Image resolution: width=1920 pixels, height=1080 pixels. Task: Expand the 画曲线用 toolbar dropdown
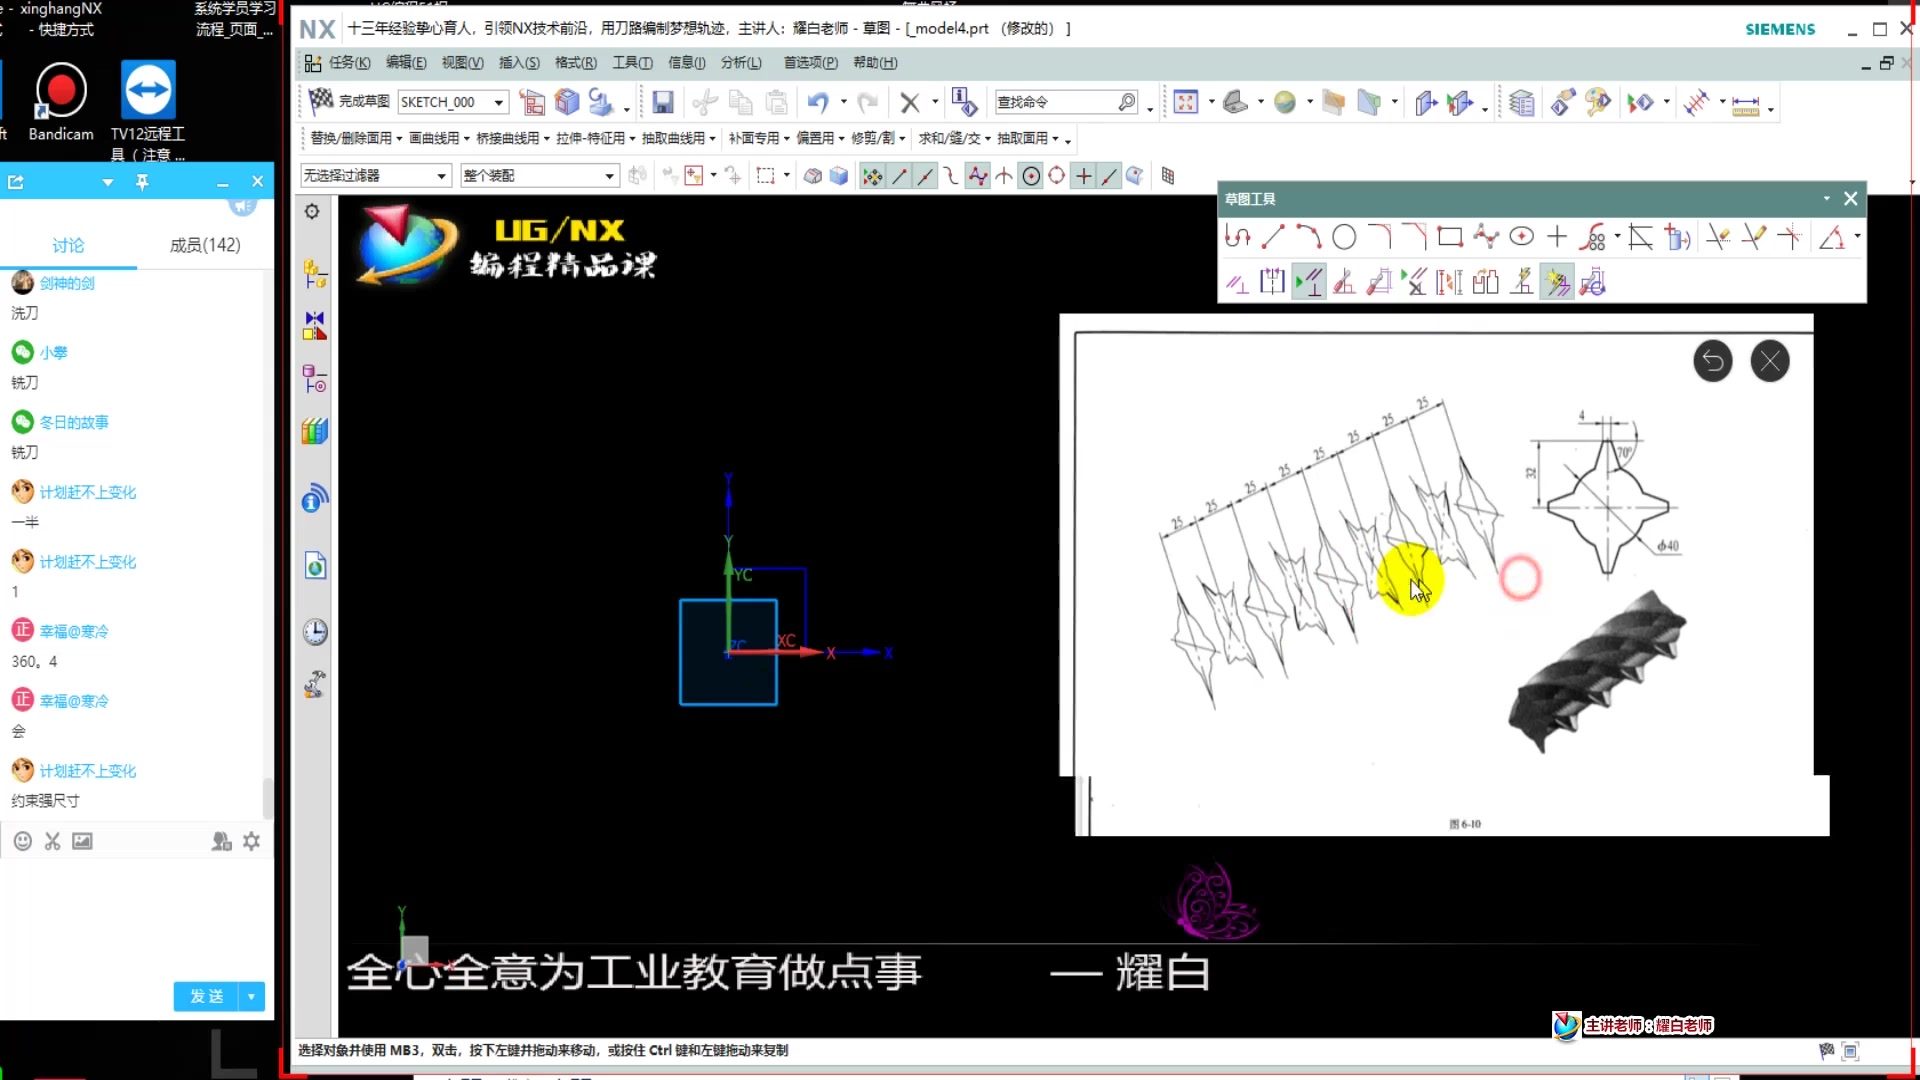(x=467, y=139)
